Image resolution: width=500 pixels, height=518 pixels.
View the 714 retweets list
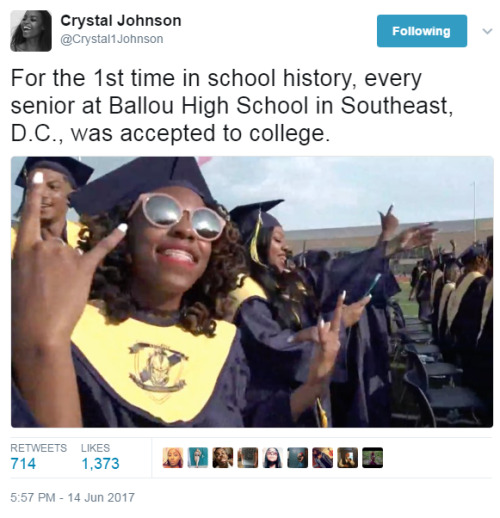tap(23, 463)
